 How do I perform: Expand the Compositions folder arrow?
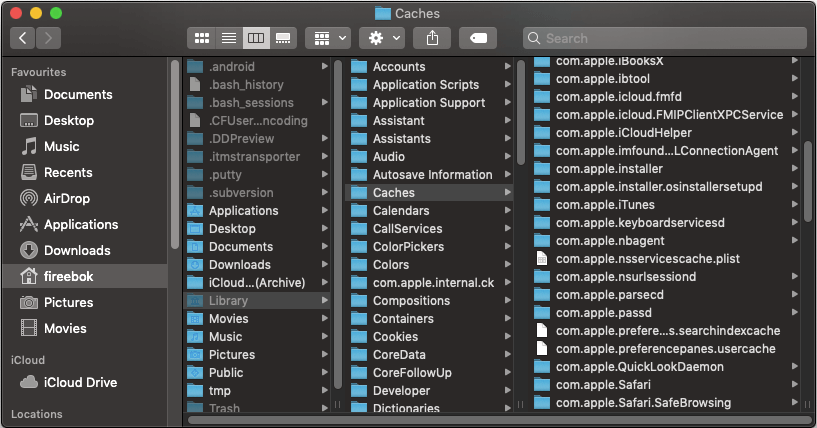507,301
